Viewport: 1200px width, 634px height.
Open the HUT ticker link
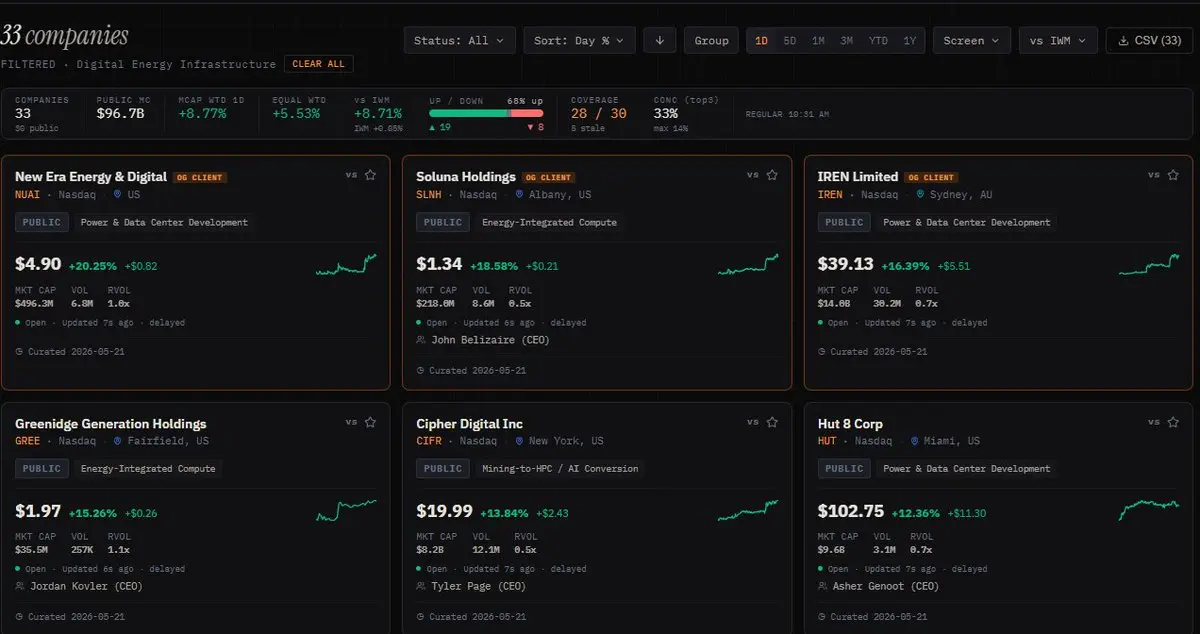coord(827,441)
